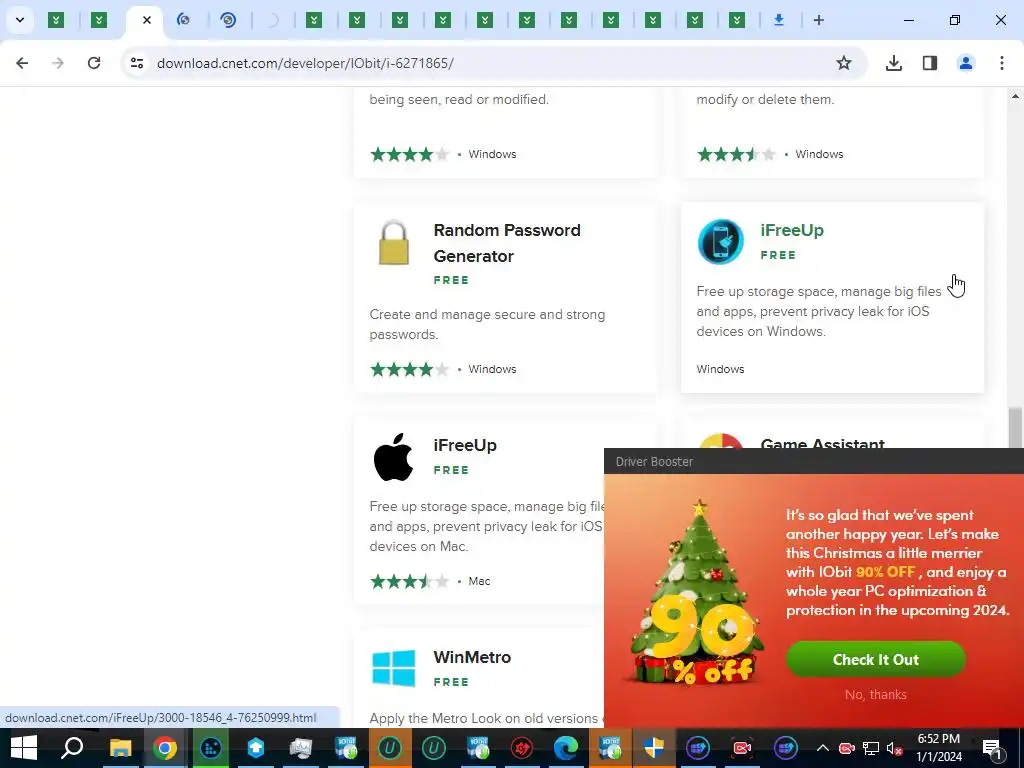
Task: Click the Random Password Generator padlock icon
Action: [394, 242]
